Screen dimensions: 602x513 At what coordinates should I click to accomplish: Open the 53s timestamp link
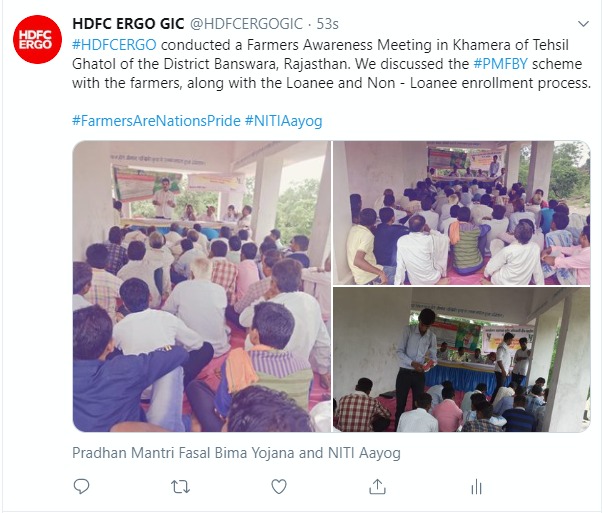327,24
